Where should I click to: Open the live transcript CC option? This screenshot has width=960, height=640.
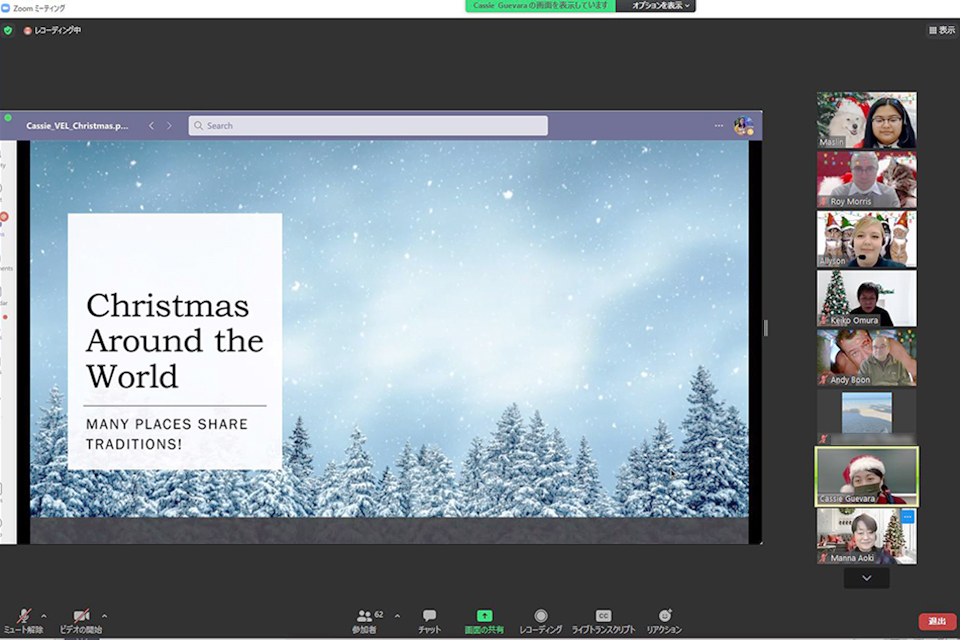pyautogui.click(x=603, y=620)
